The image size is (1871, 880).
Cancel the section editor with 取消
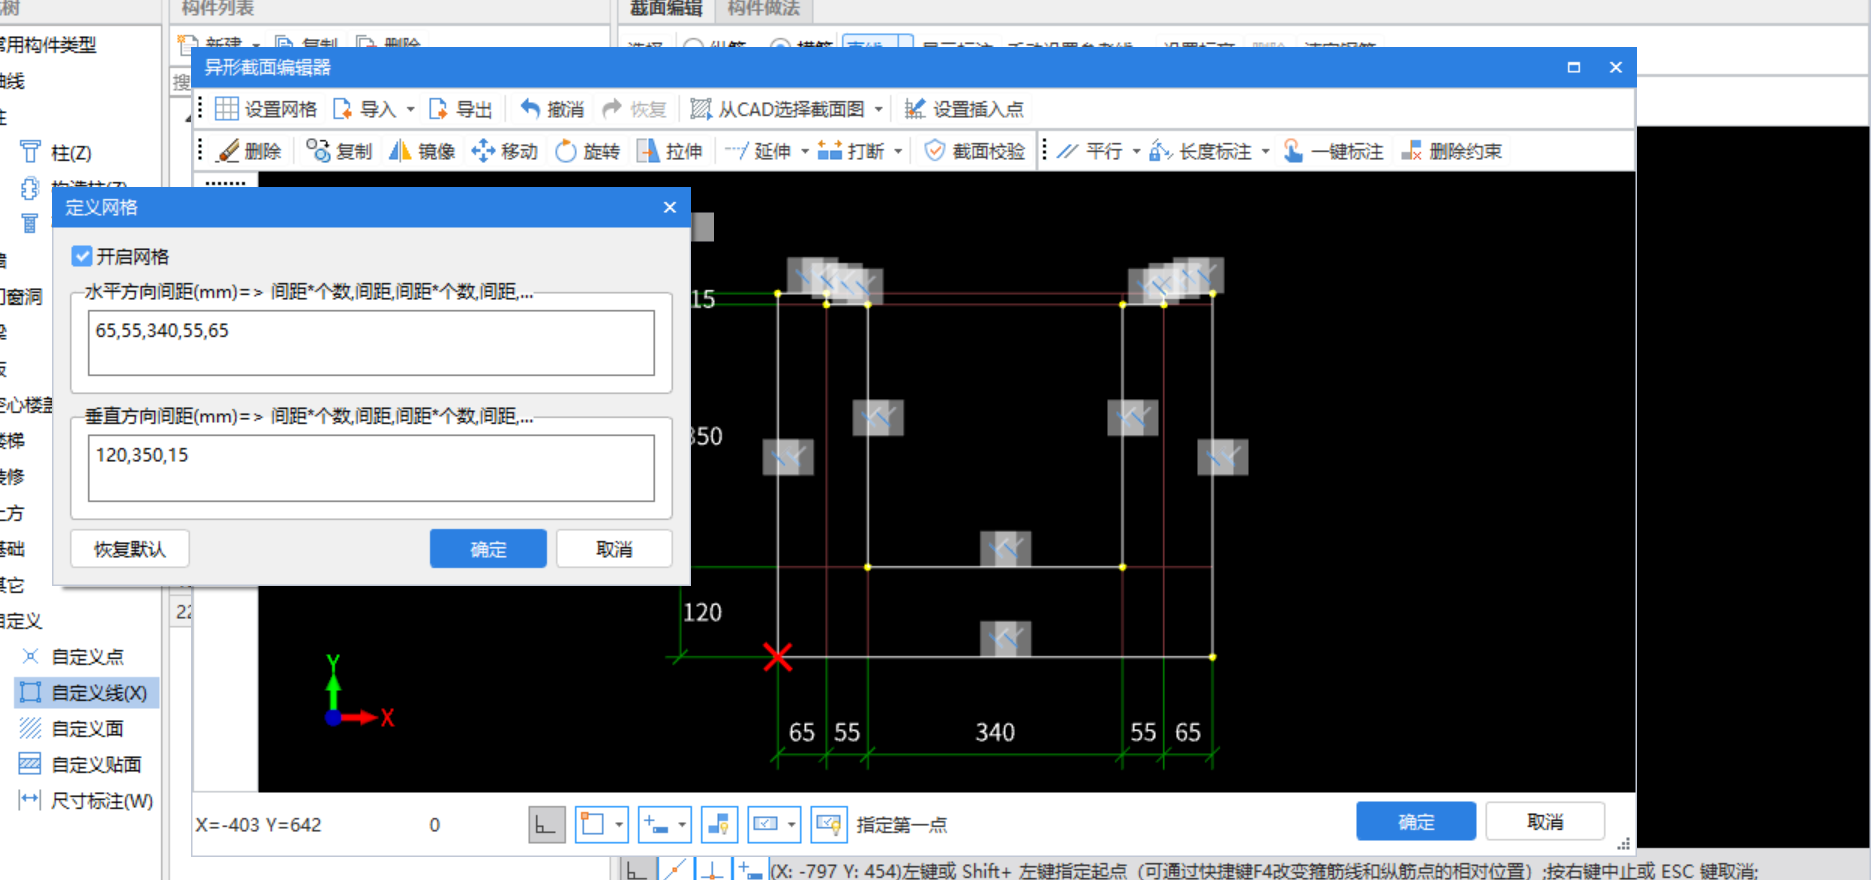[1545, 822]
